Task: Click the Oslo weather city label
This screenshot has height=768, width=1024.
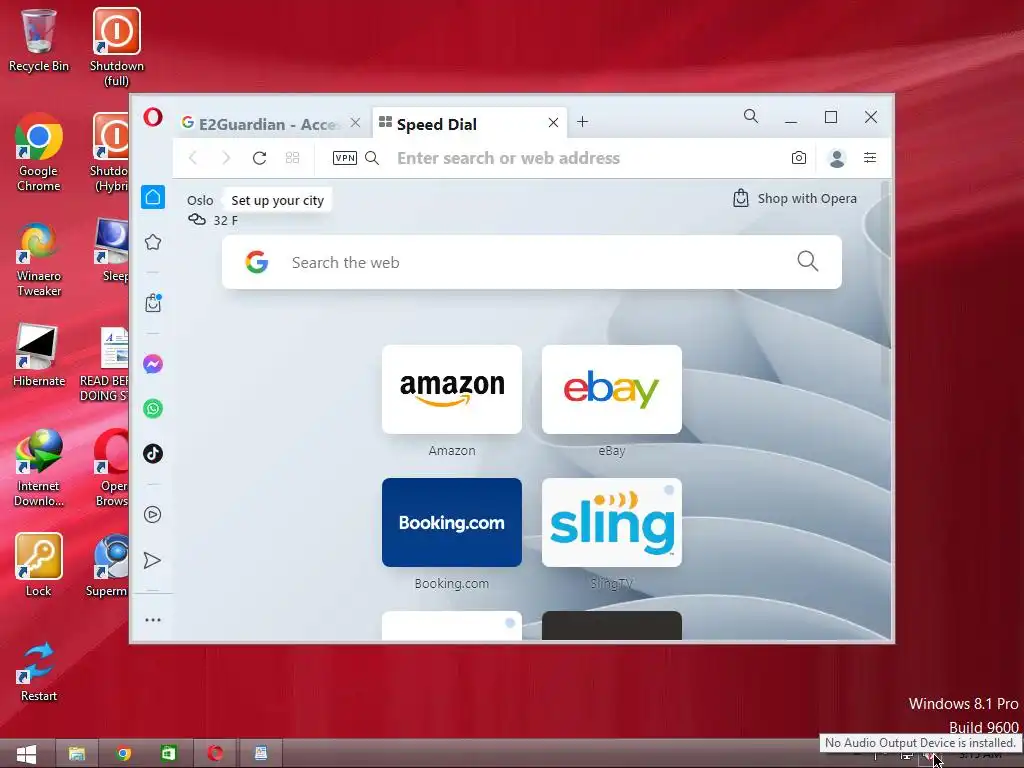Action: [200, 200]
